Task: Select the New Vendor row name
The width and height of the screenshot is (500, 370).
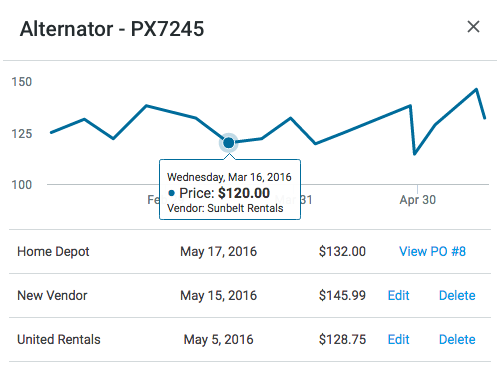Action: (x=52, y=296)
